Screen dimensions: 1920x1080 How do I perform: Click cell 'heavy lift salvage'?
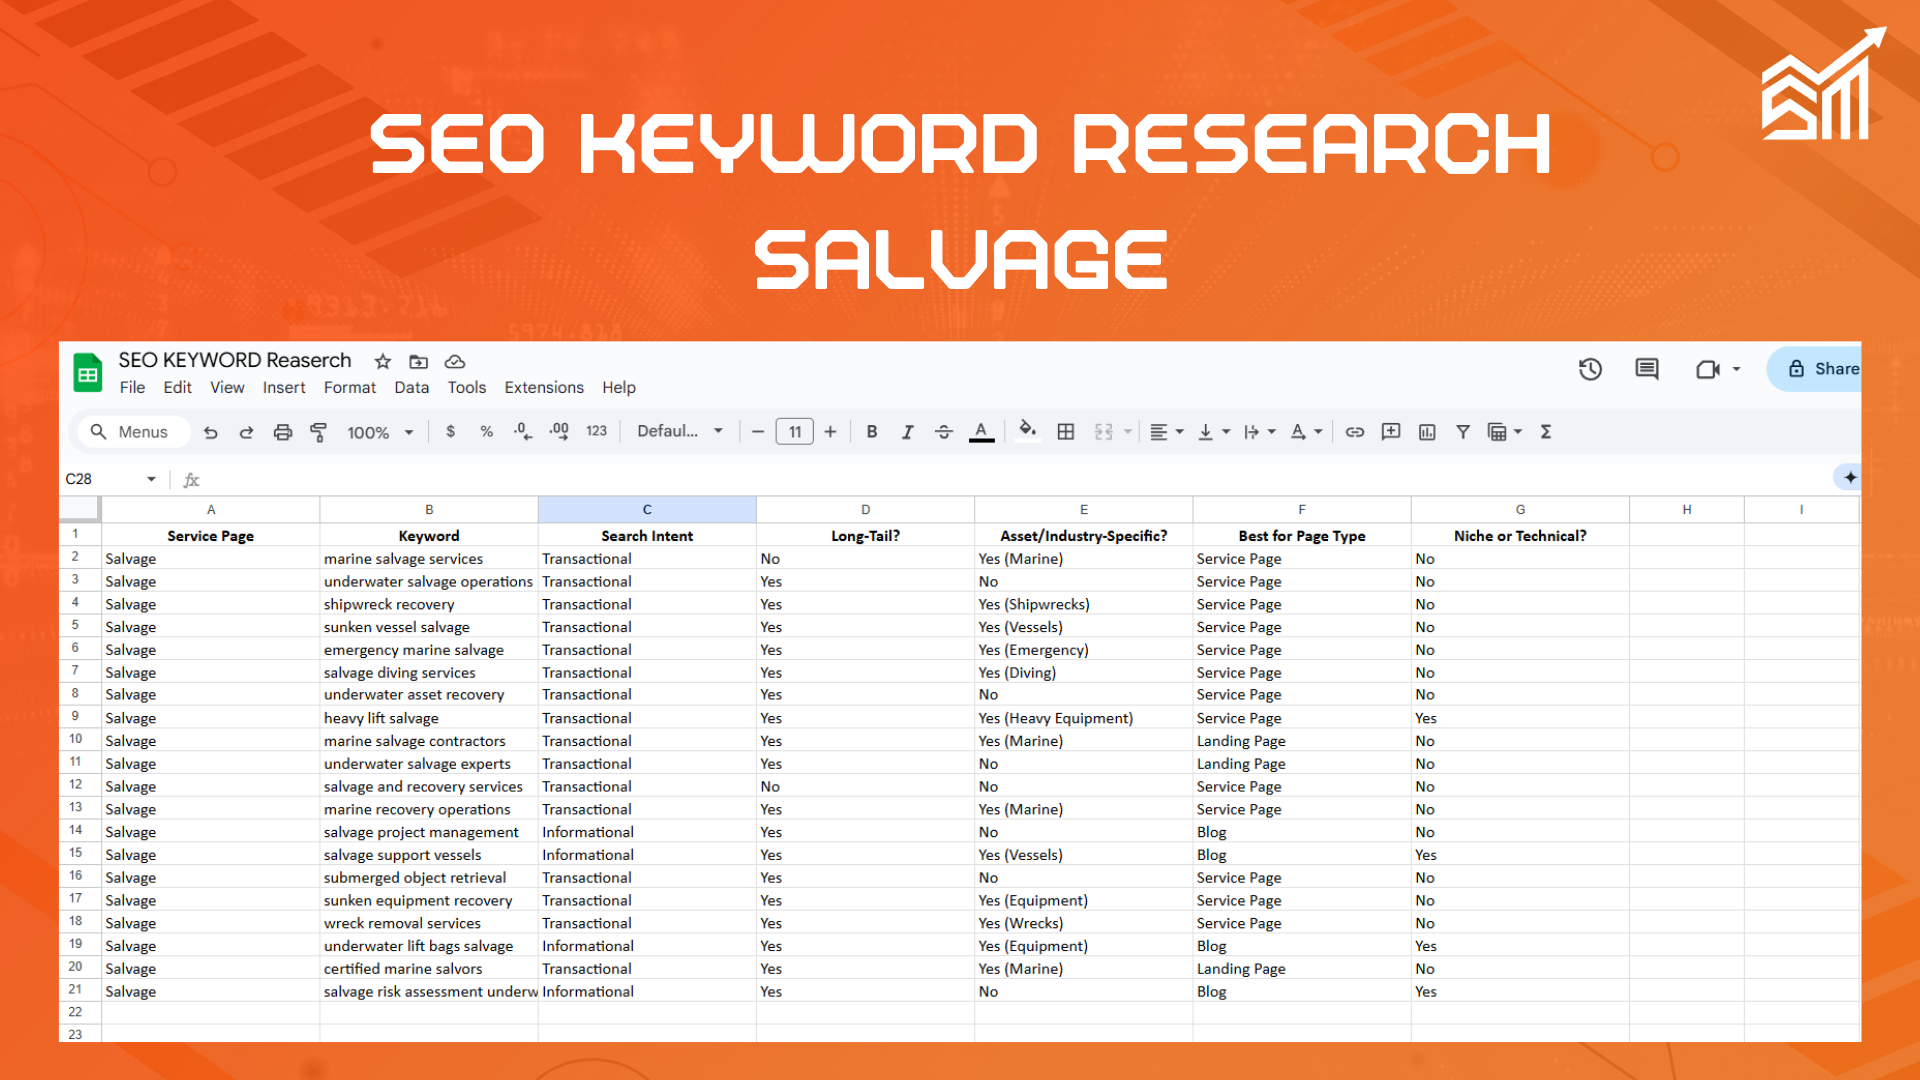tap(429, 718)
